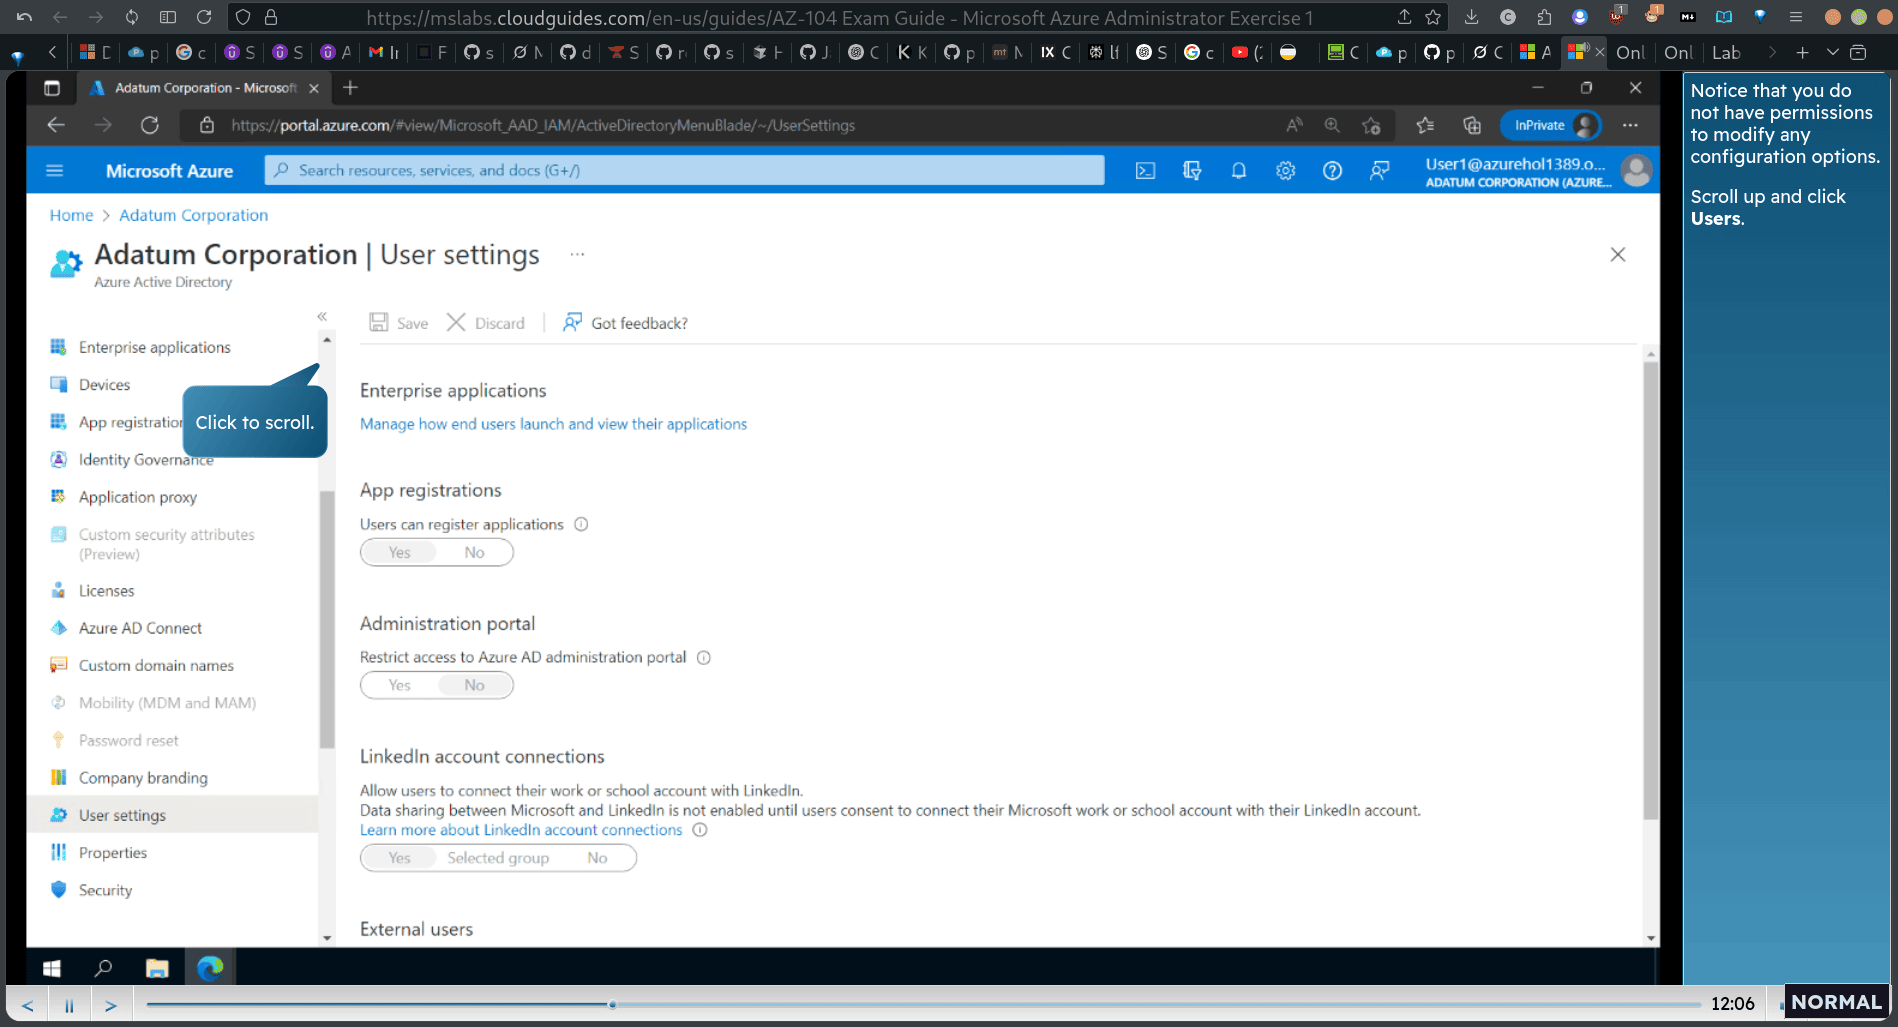Screen dimensions: 1898x1027
Task: Click content pane scroll down arrow
Action: click(1651, 938)
